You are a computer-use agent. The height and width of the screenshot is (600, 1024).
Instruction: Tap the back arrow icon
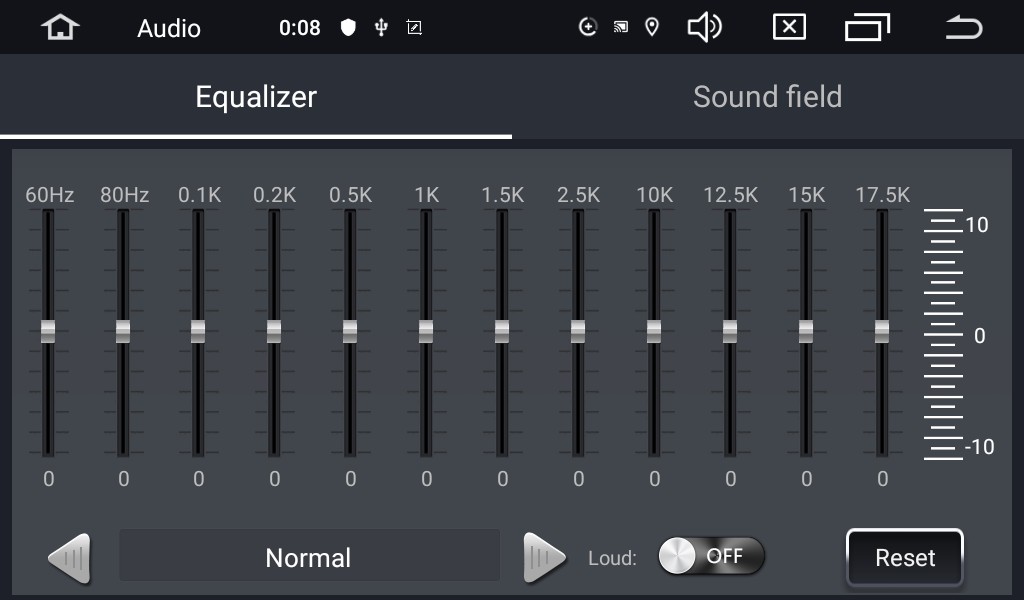964,27
